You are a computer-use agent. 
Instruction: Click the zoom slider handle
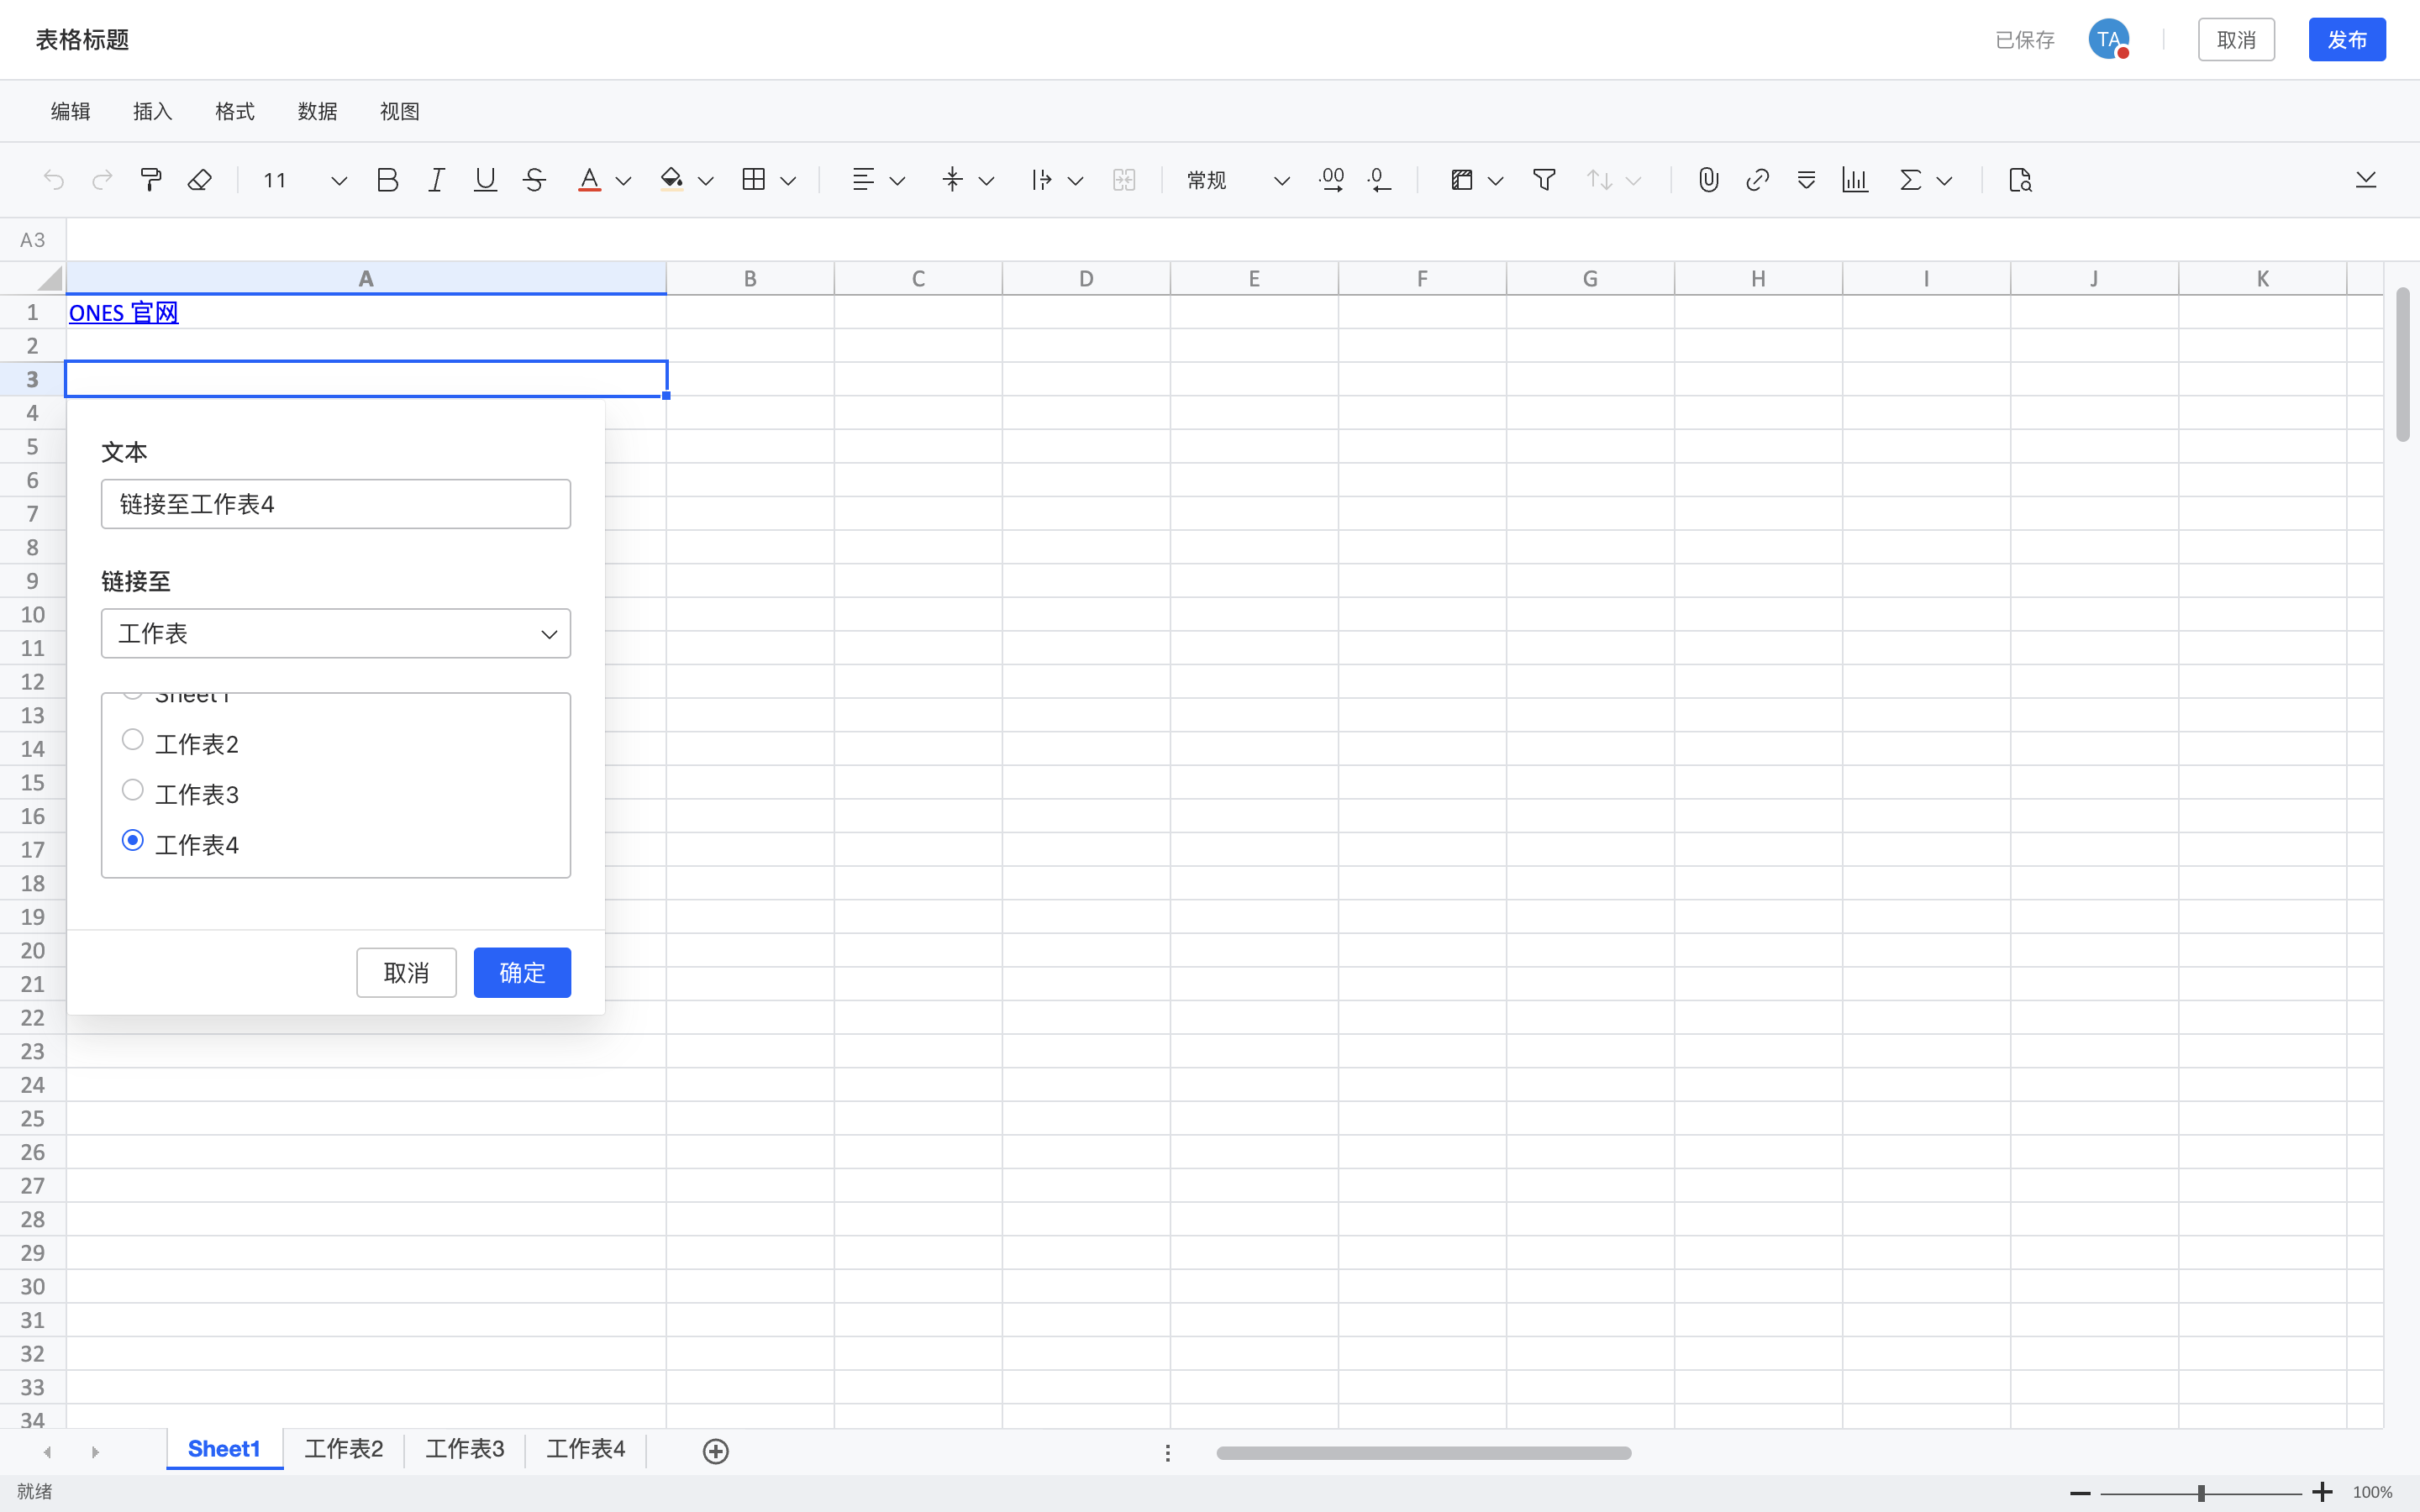tap(2201, 1493)
